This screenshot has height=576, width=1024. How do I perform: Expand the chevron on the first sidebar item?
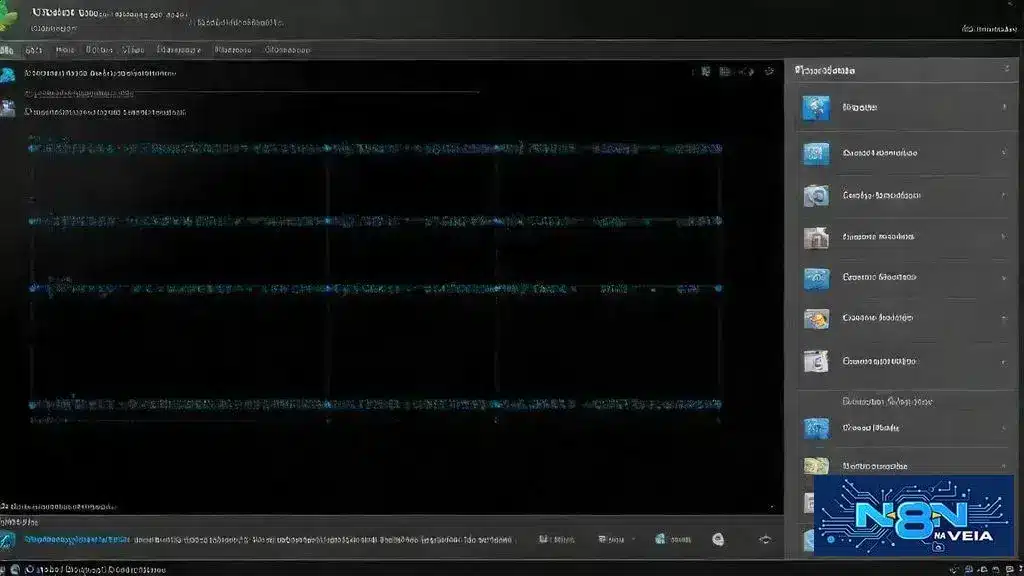point(1003,107)
